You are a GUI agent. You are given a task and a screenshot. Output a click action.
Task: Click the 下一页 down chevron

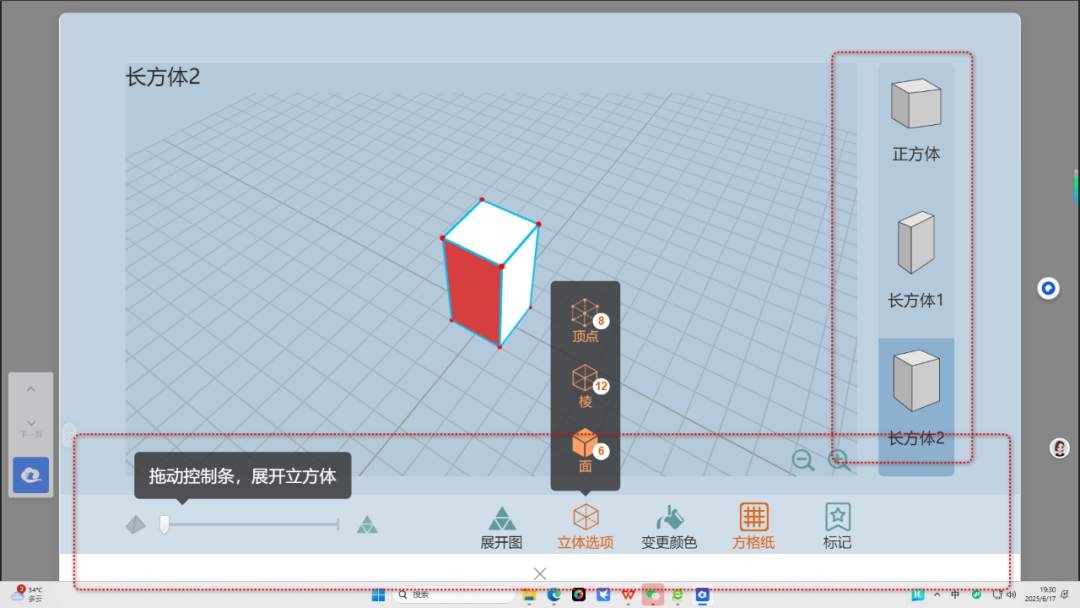tap(30, 422)
